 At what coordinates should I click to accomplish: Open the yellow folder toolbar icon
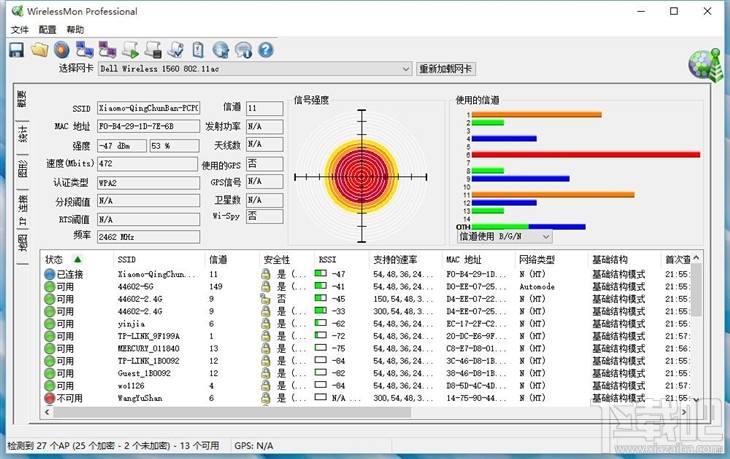coord(40,50)
